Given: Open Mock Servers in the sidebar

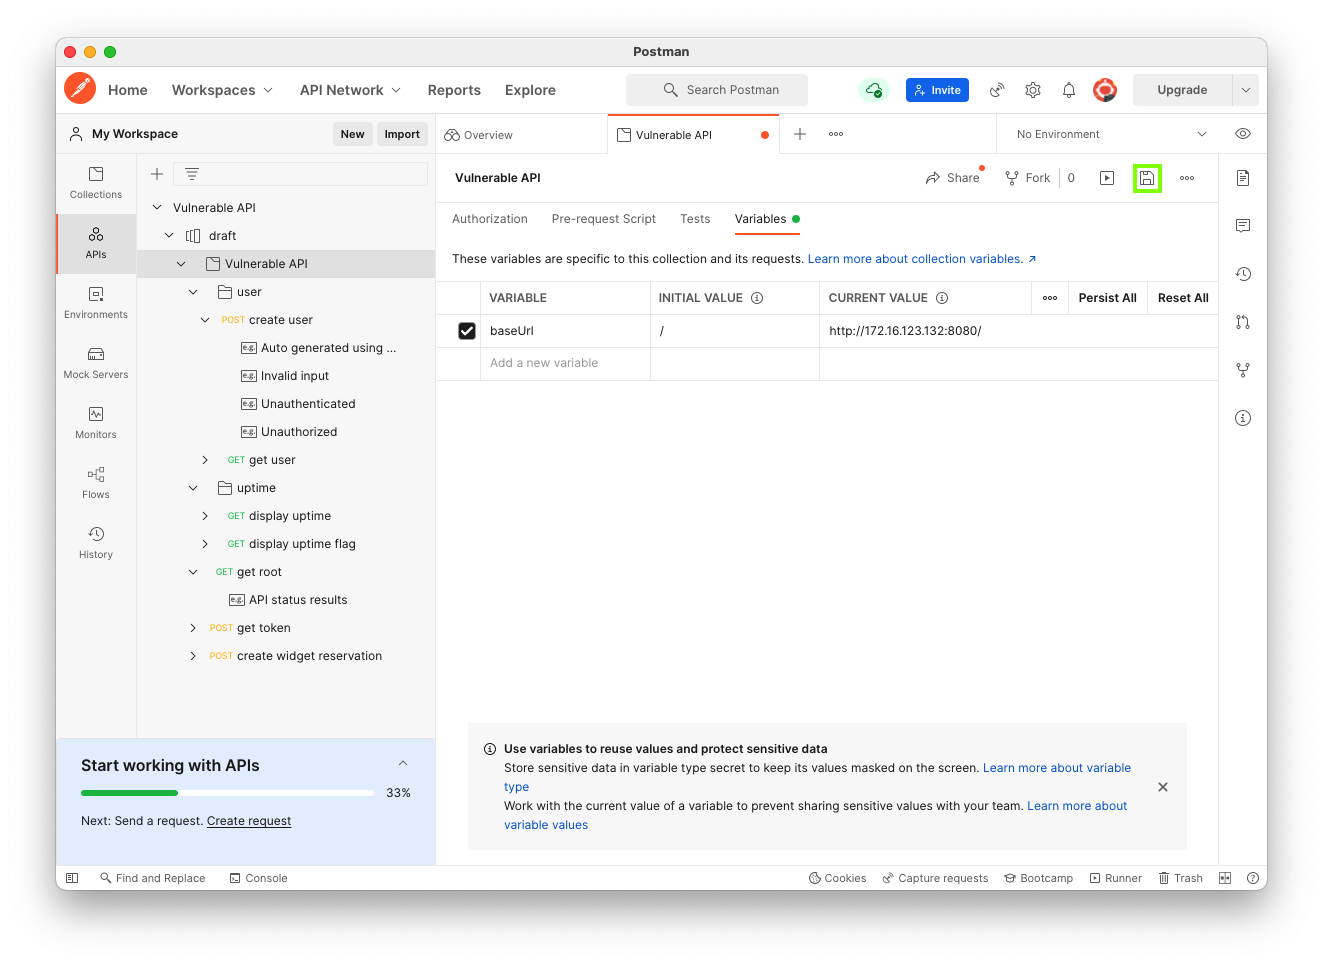Looking at the screenshot, I should 96,363.
